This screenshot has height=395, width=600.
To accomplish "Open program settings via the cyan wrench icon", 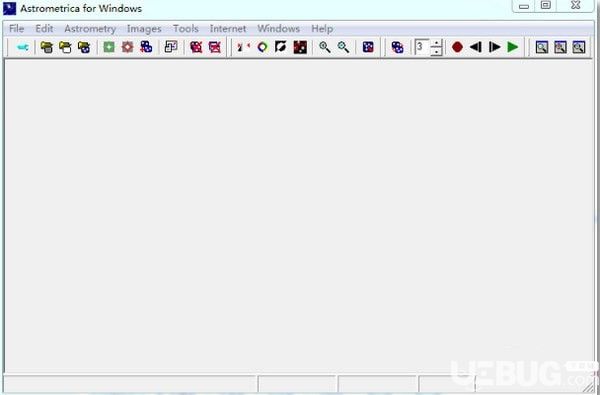I will pos(23,47).
